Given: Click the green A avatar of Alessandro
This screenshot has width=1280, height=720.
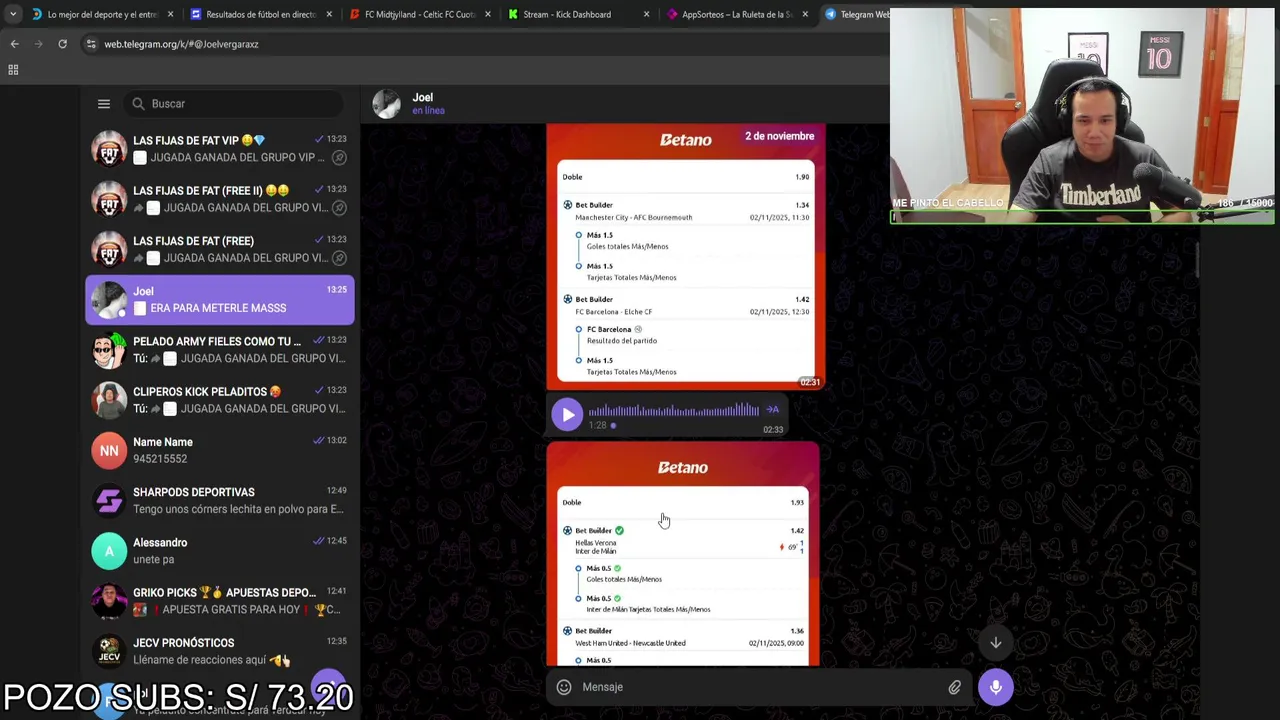Looking at the screenshot, I should (x=109, y=551).
